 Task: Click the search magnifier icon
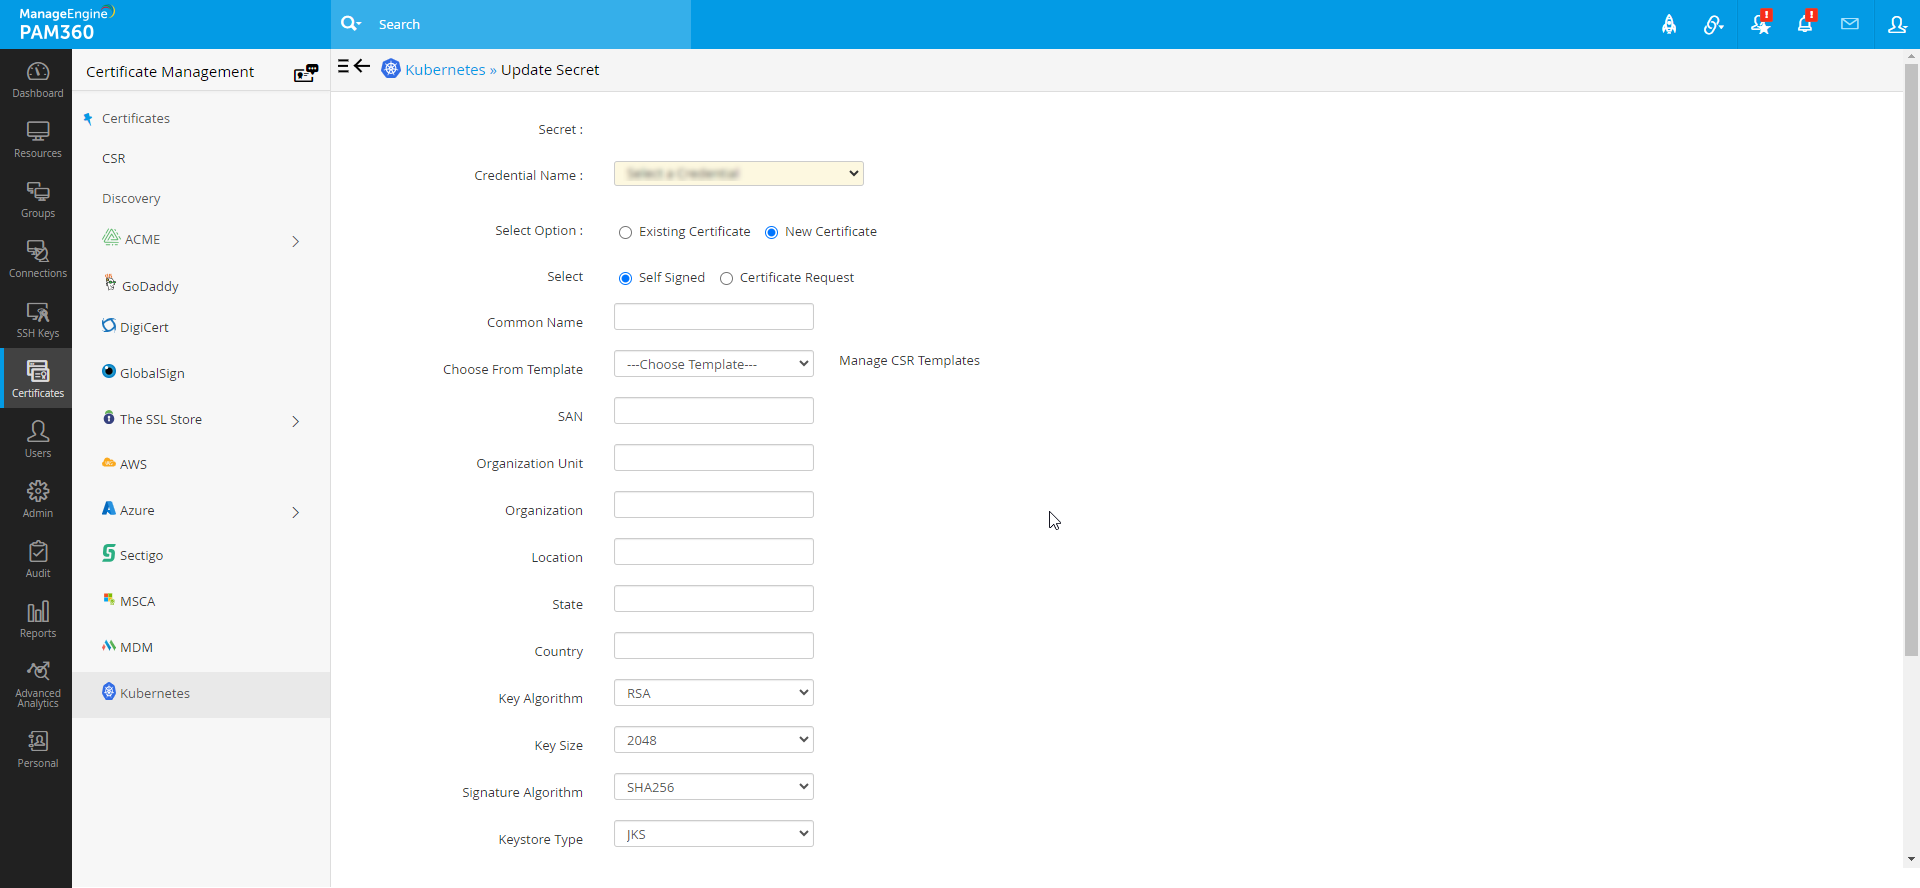(350, 24)
